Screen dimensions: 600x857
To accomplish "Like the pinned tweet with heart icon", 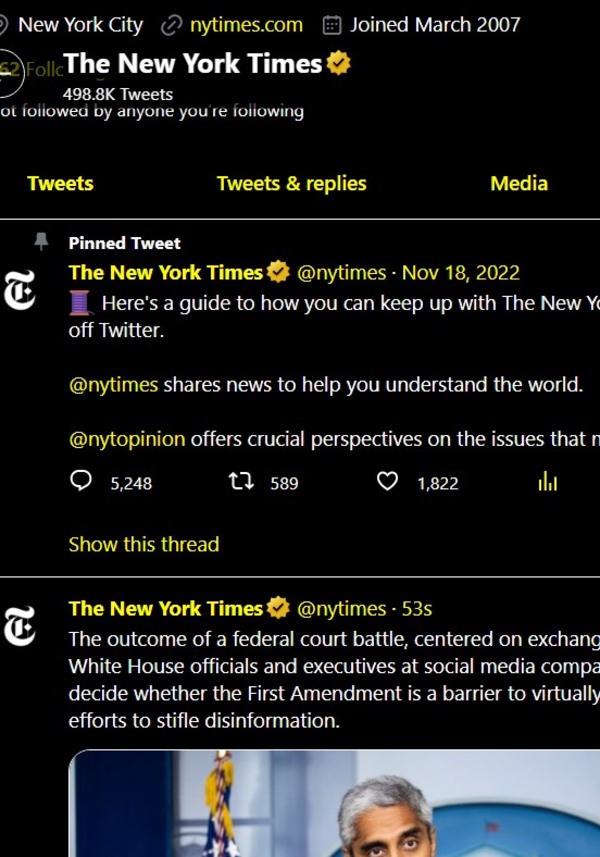I will click(387, 483).
